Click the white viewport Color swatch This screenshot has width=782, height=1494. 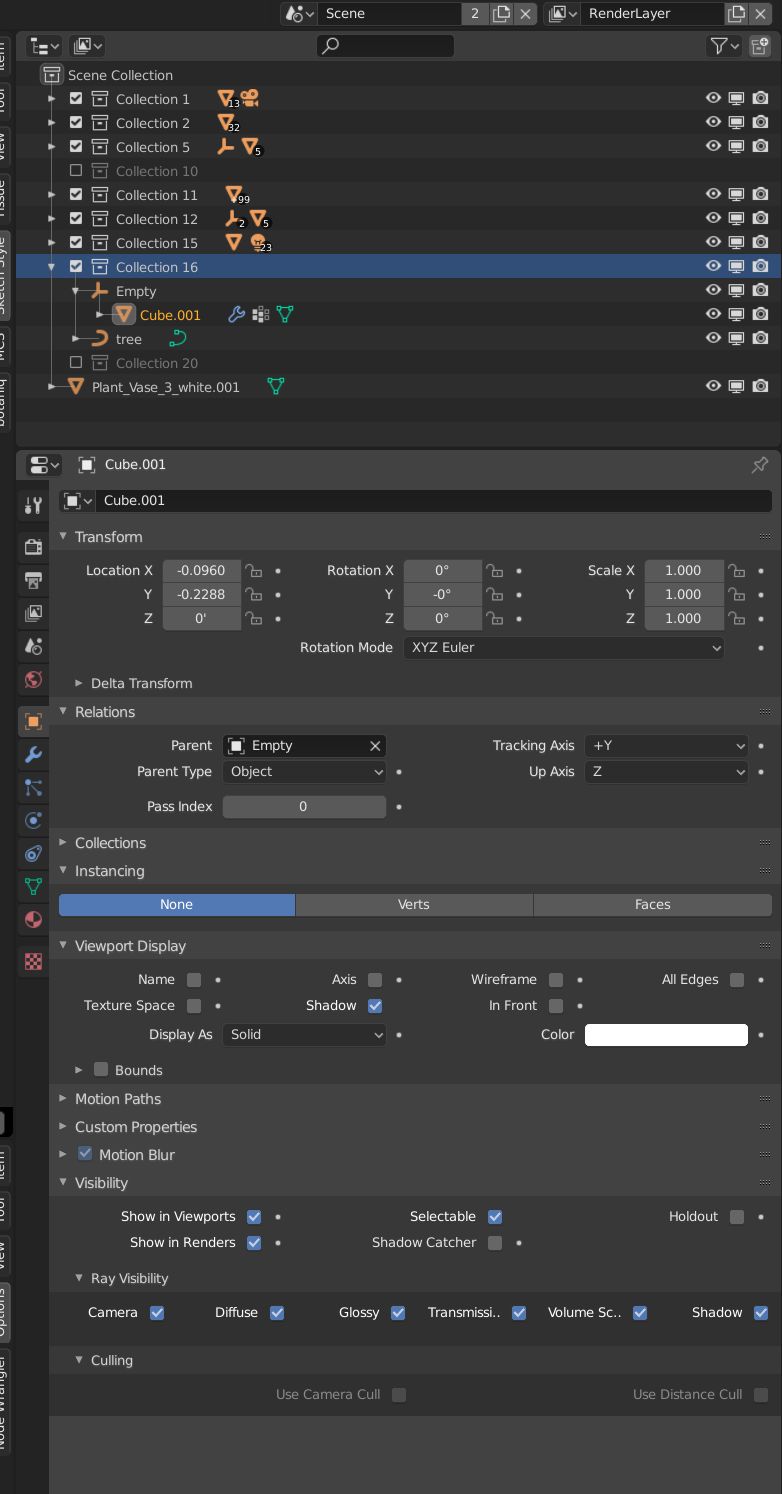pyautogui.click(x=666, y=1034)
